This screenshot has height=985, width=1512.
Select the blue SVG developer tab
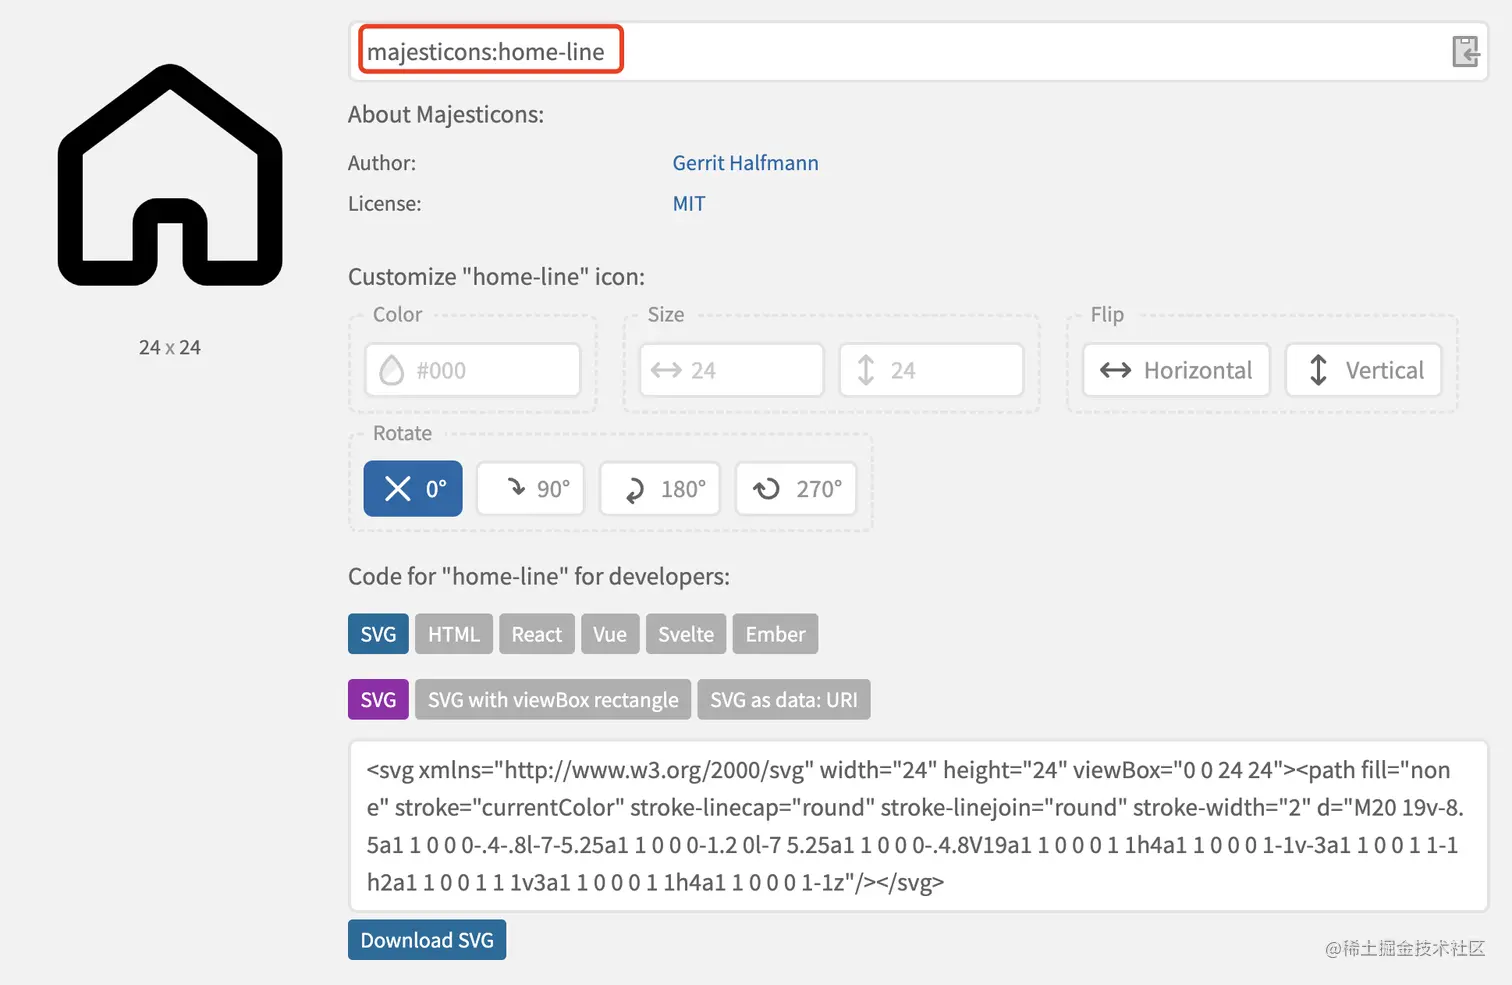coord(378,634)
